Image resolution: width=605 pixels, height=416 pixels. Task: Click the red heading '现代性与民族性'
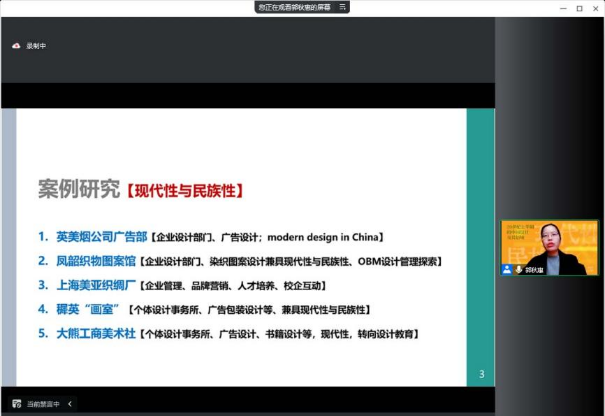pyautogui.click(x=185, y=191)
